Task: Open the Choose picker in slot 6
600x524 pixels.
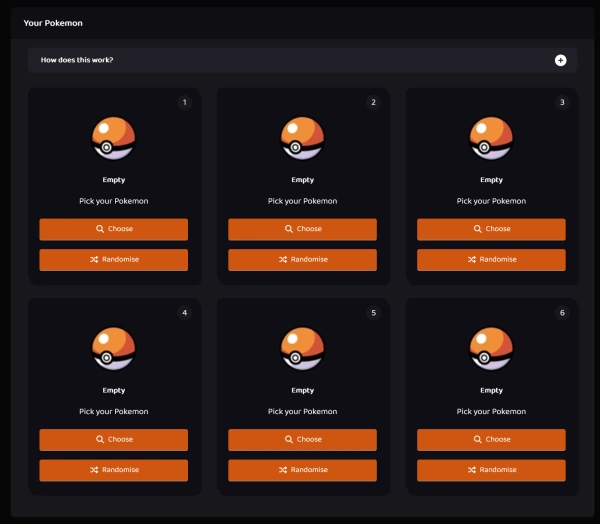Action: pos(491,439)
